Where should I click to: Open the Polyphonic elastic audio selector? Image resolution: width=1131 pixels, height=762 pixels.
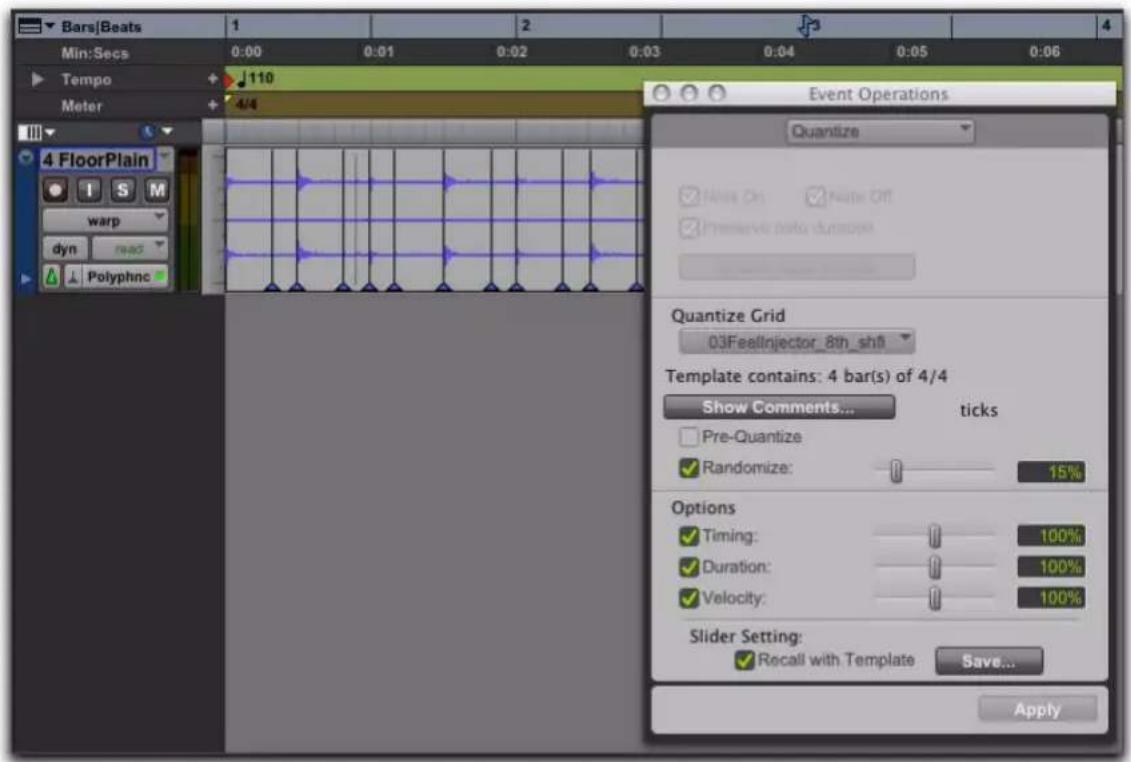[126, 276]
